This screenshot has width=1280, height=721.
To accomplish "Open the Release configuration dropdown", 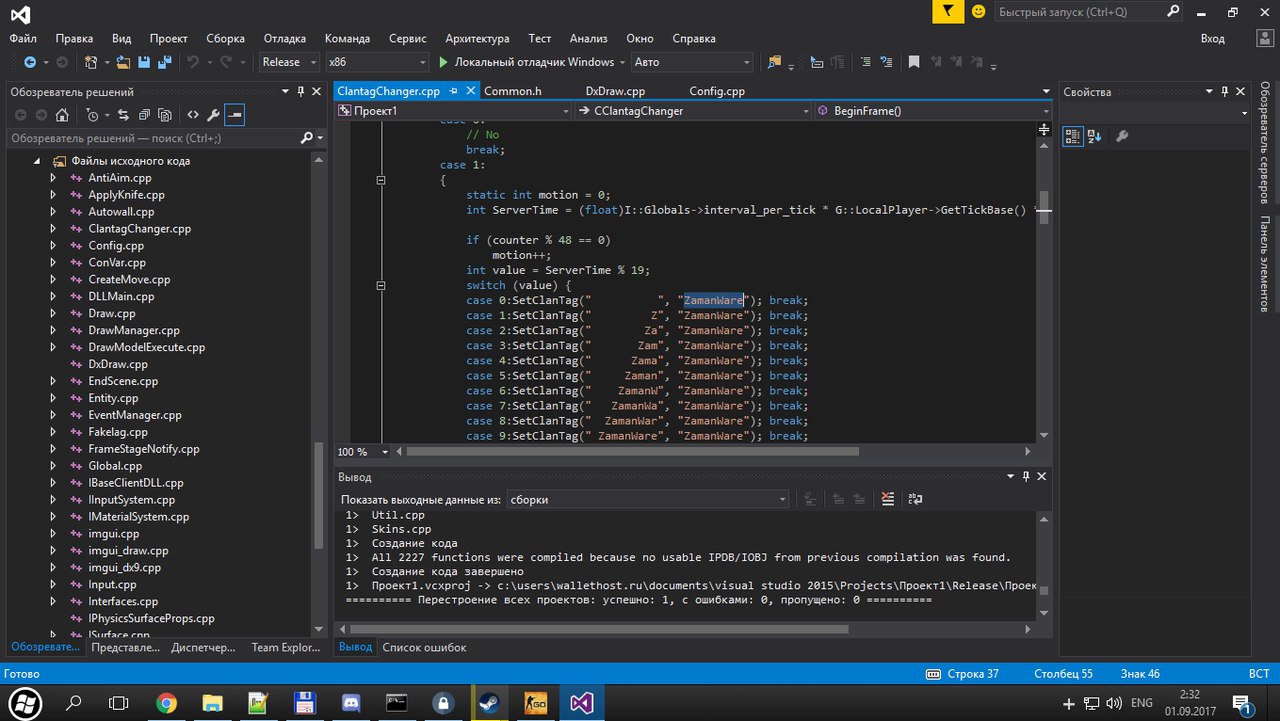I will tap(289, 62).
